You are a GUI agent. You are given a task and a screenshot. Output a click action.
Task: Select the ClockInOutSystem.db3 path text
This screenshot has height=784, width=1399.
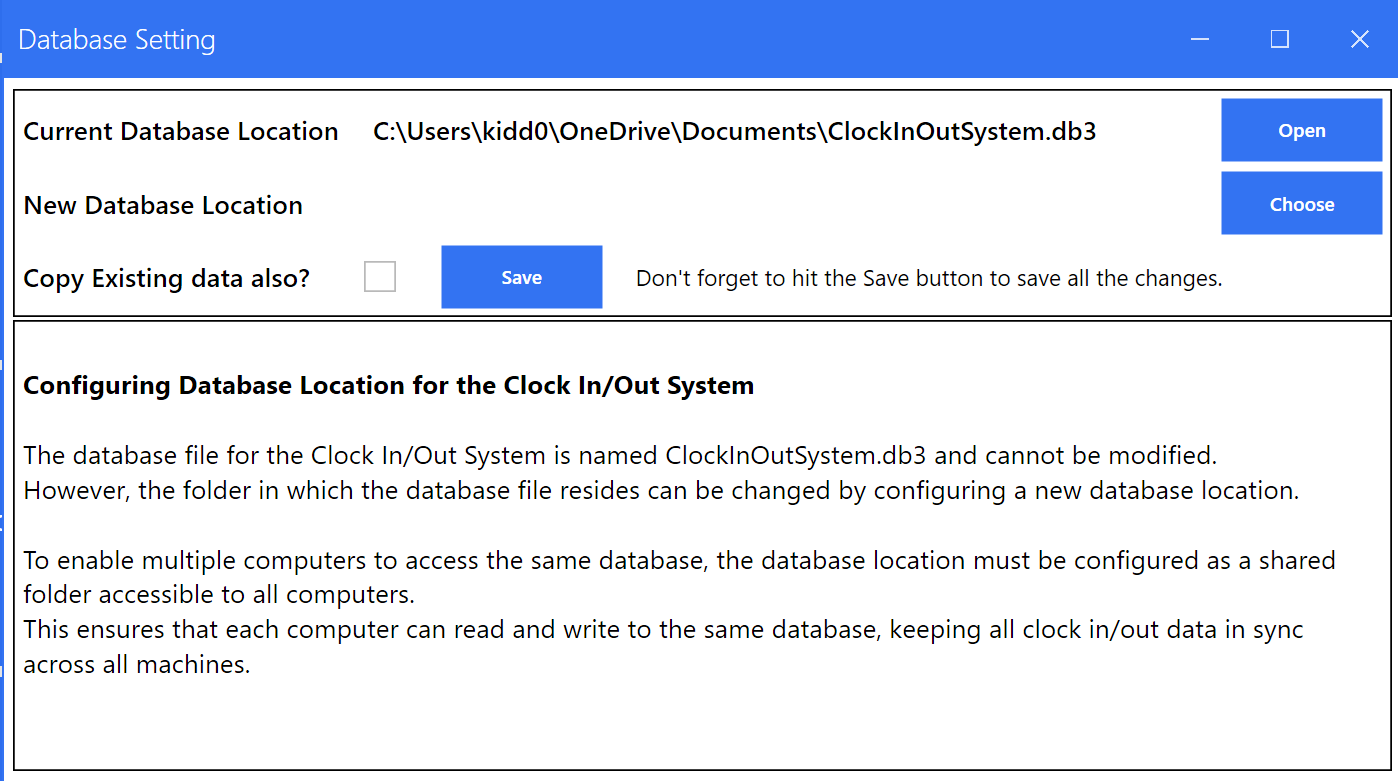click(735, 131)
